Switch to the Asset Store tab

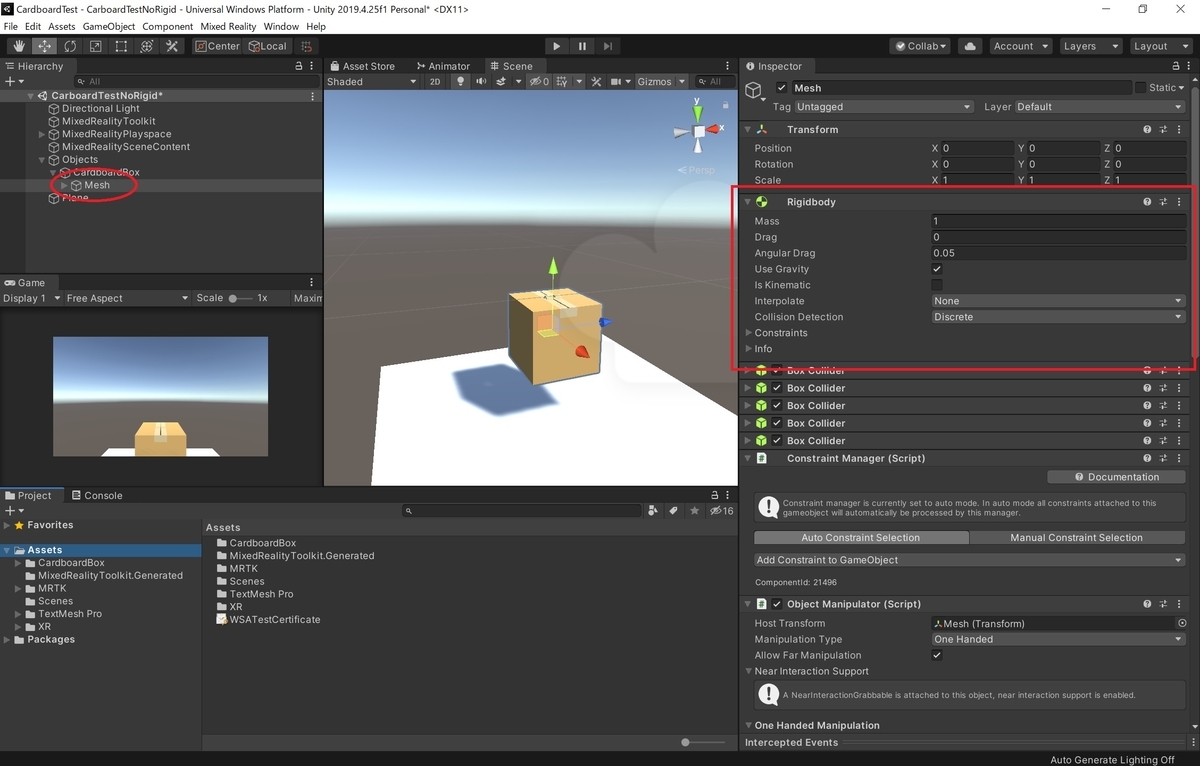click(x=362, y=66)
